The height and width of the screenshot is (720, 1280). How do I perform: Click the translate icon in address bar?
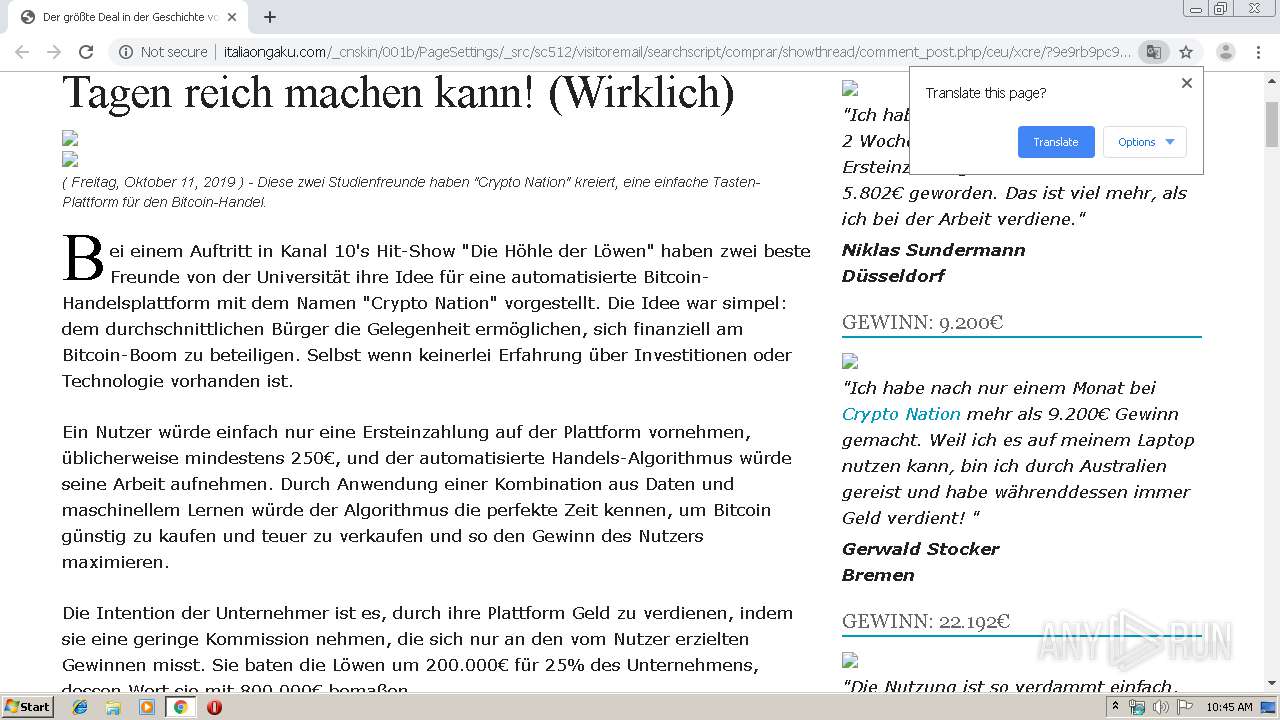[1153, 52]
